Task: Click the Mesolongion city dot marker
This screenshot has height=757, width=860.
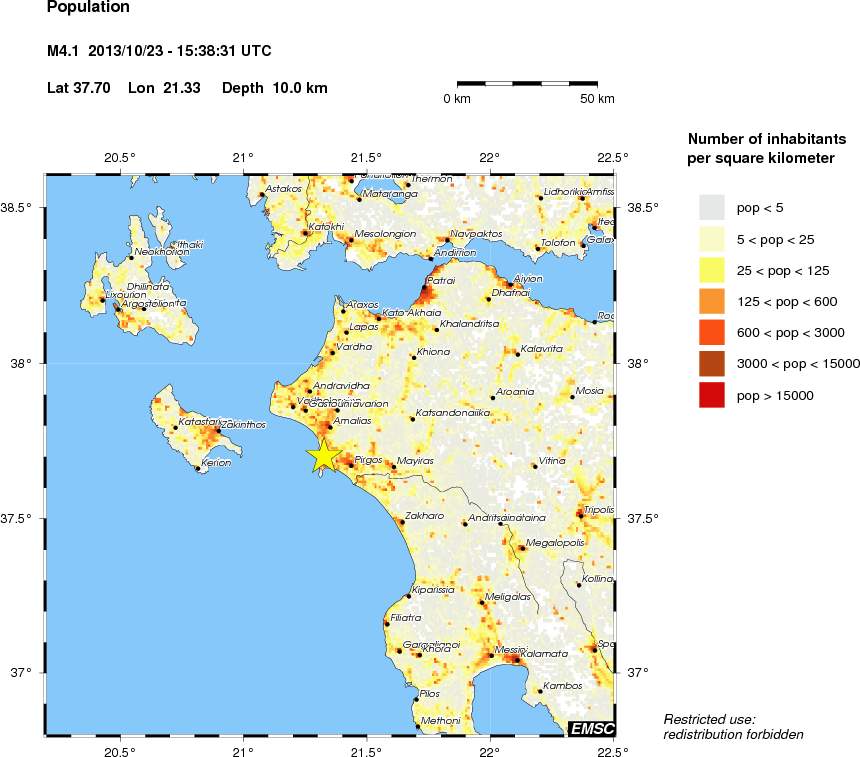Action: [x=350, y=240]
